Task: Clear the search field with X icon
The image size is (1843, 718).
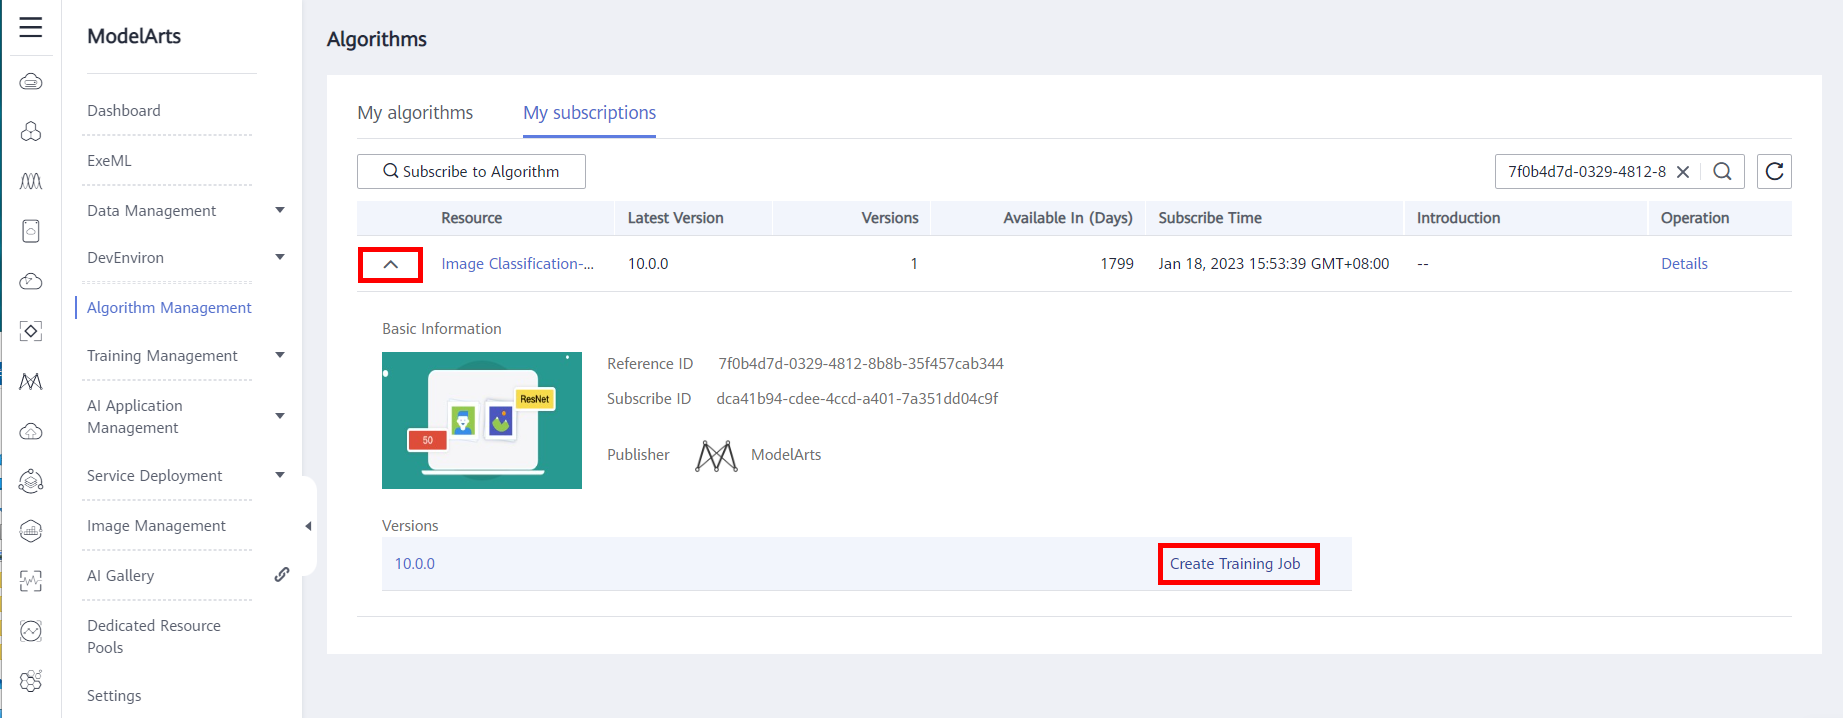Action: point(1683,172)
